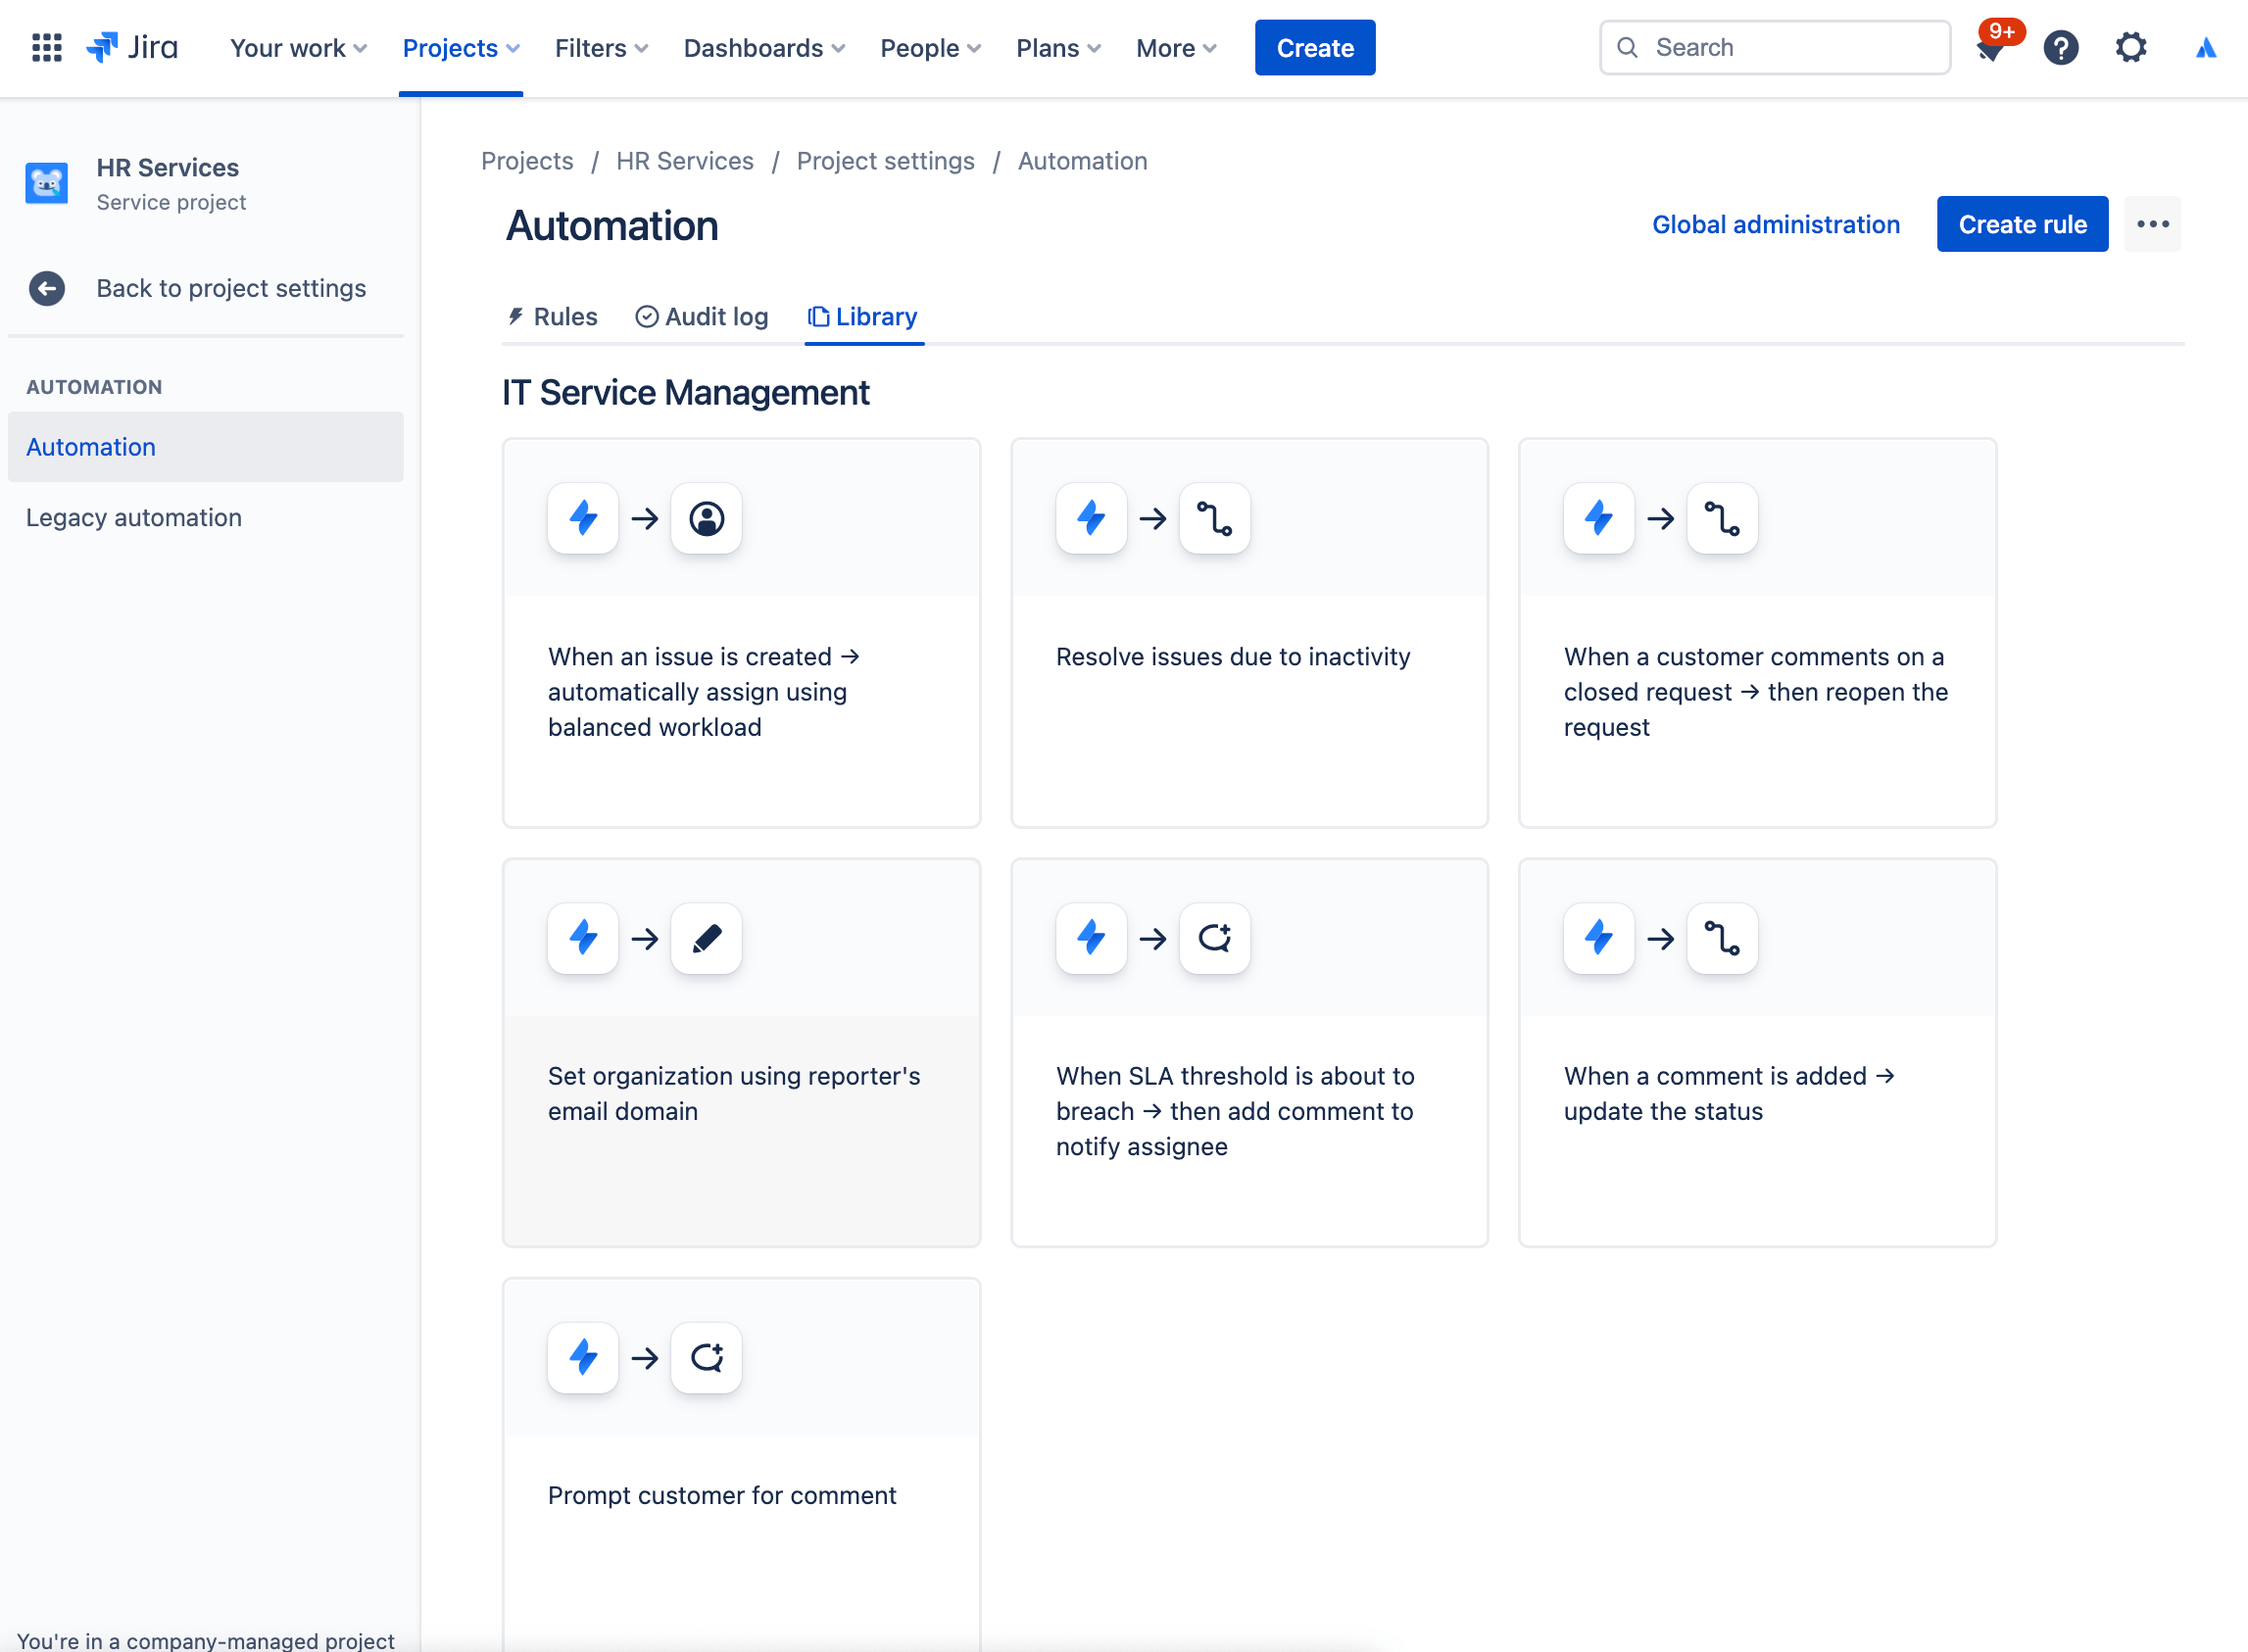
Task: Click the Create rule button
Action: pyautogui.click(x=2021, y=223)
